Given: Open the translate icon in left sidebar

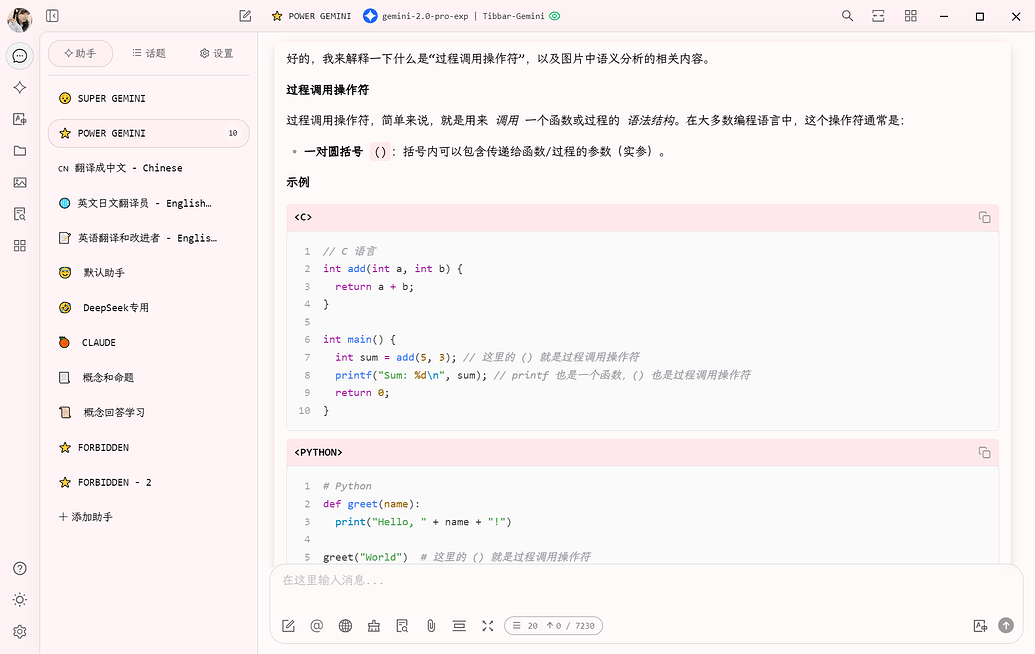Looking at the screenshot, I should tap(20, 119).
